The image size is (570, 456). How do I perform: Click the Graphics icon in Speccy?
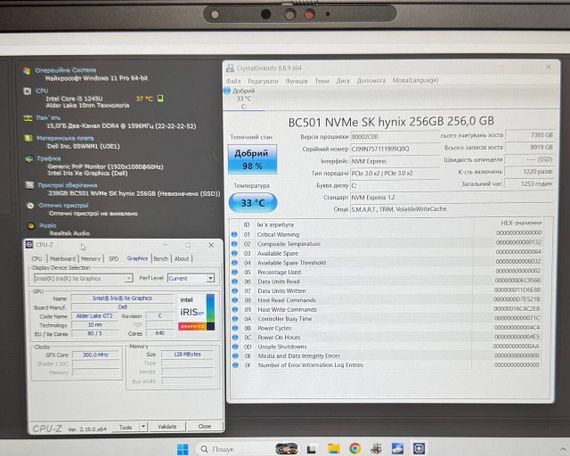[29, 159]
